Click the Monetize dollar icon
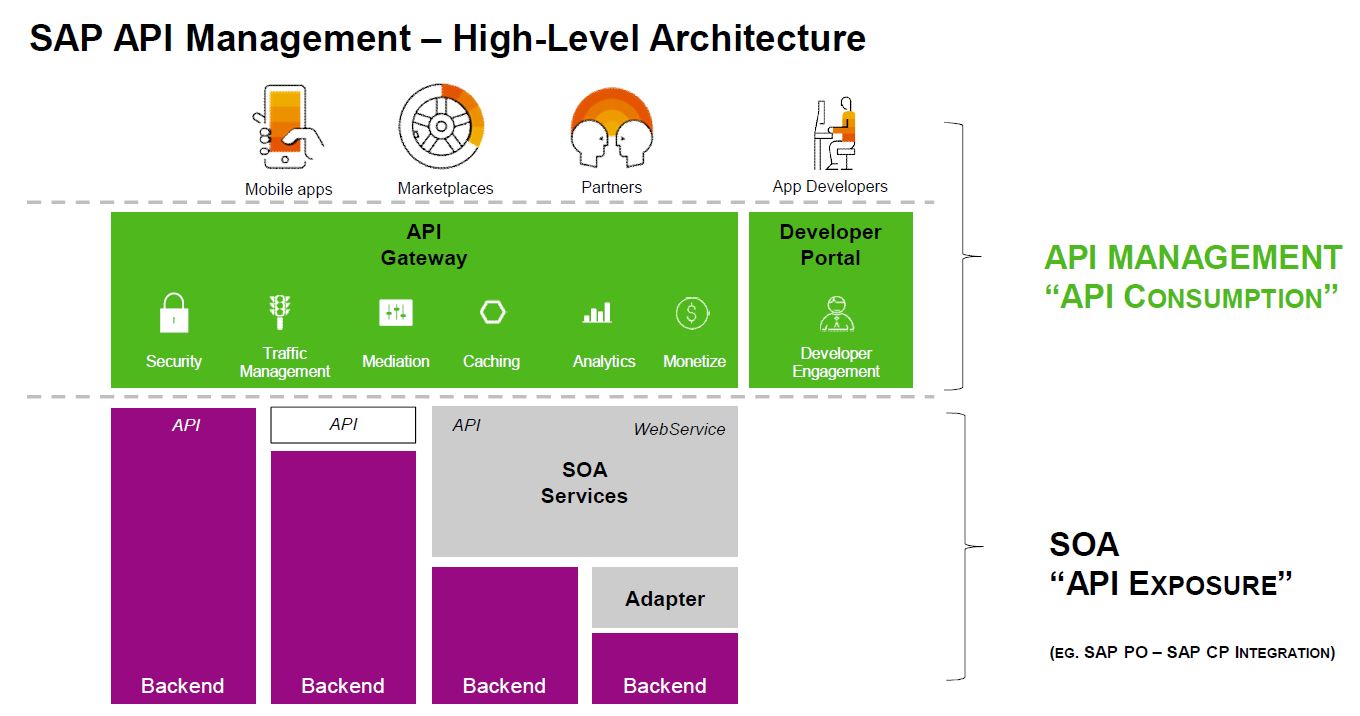The width and height of the screenshot is (1360, 716). 694,311
